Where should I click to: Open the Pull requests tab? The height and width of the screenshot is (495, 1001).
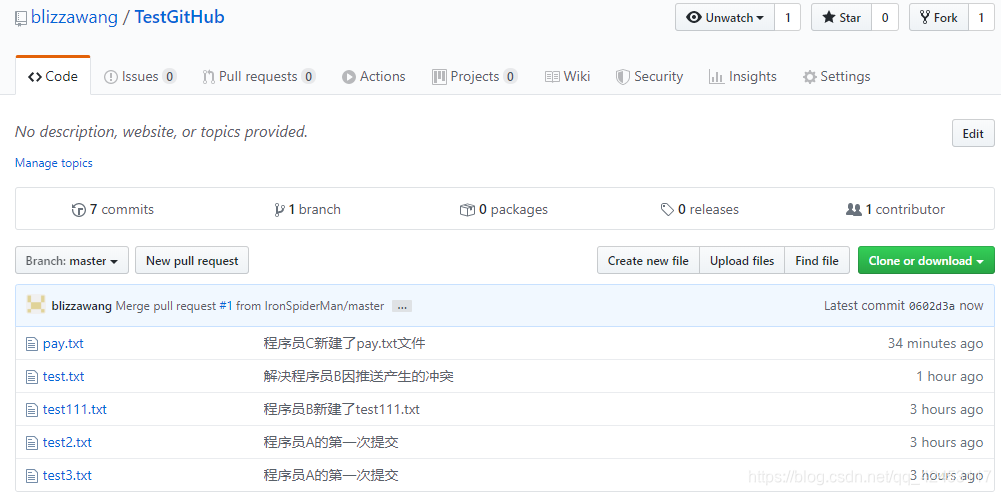point(259,77)
